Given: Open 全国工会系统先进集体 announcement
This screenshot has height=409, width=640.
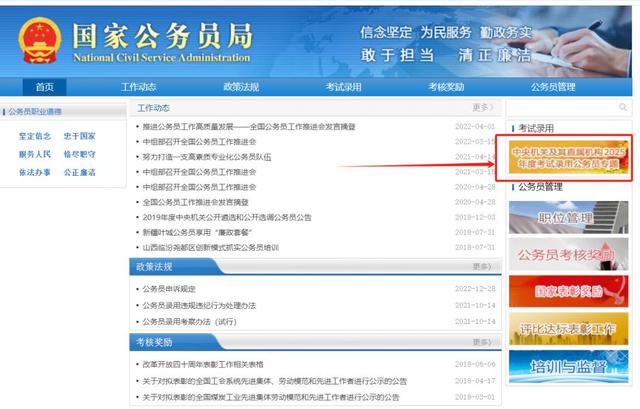Looking at the screenshot, I should point(275,381).
